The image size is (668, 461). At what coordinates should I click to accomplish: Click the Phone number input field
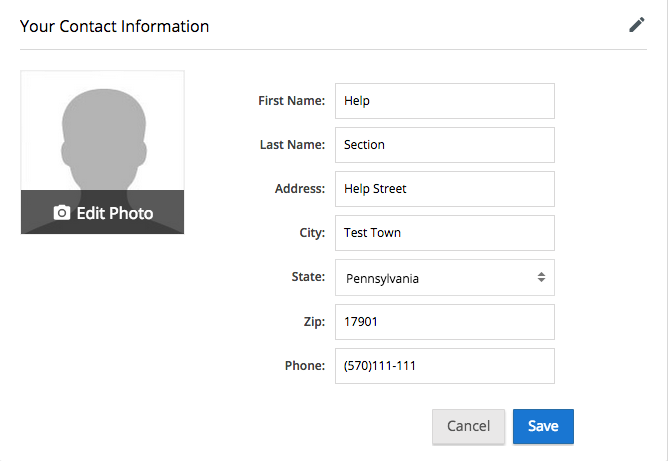444,366
